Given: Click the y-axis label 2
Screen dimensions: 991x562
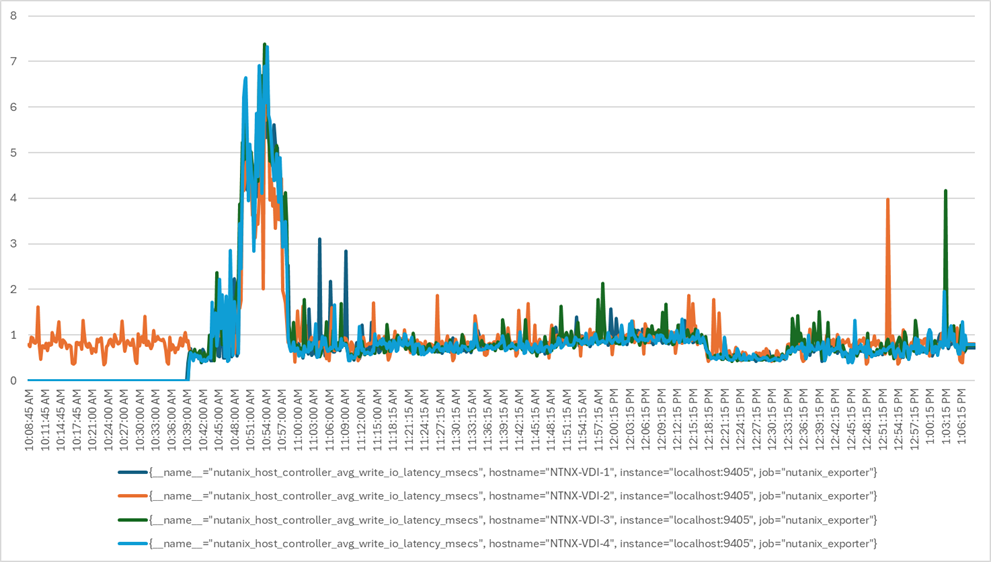Looking at the screenshot, I should point(13,290).
